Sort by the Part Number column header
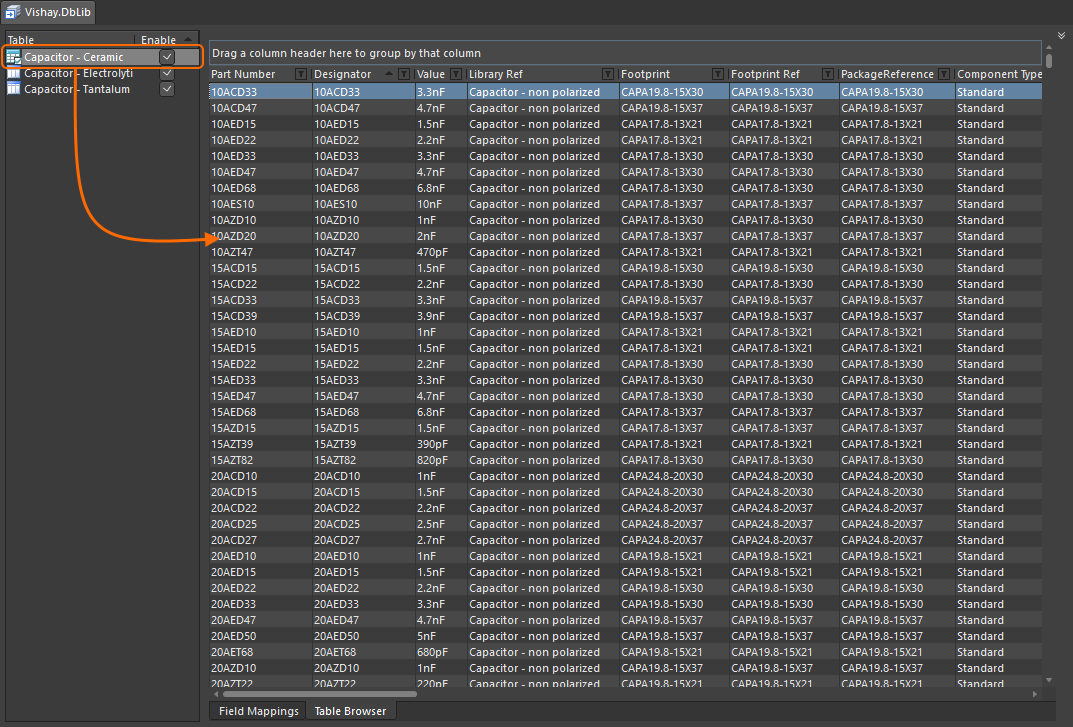 point(243,74)
